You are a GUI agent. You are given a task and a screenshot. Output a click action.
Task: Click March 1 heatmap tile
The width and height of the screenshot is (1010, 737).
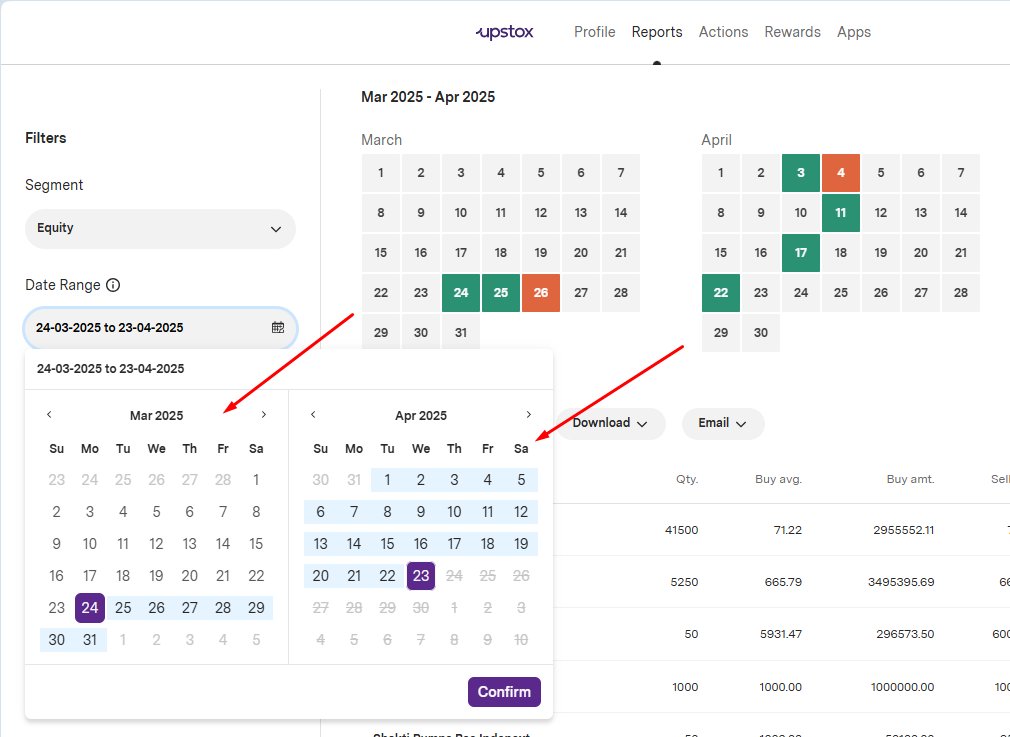click(381, 173)
